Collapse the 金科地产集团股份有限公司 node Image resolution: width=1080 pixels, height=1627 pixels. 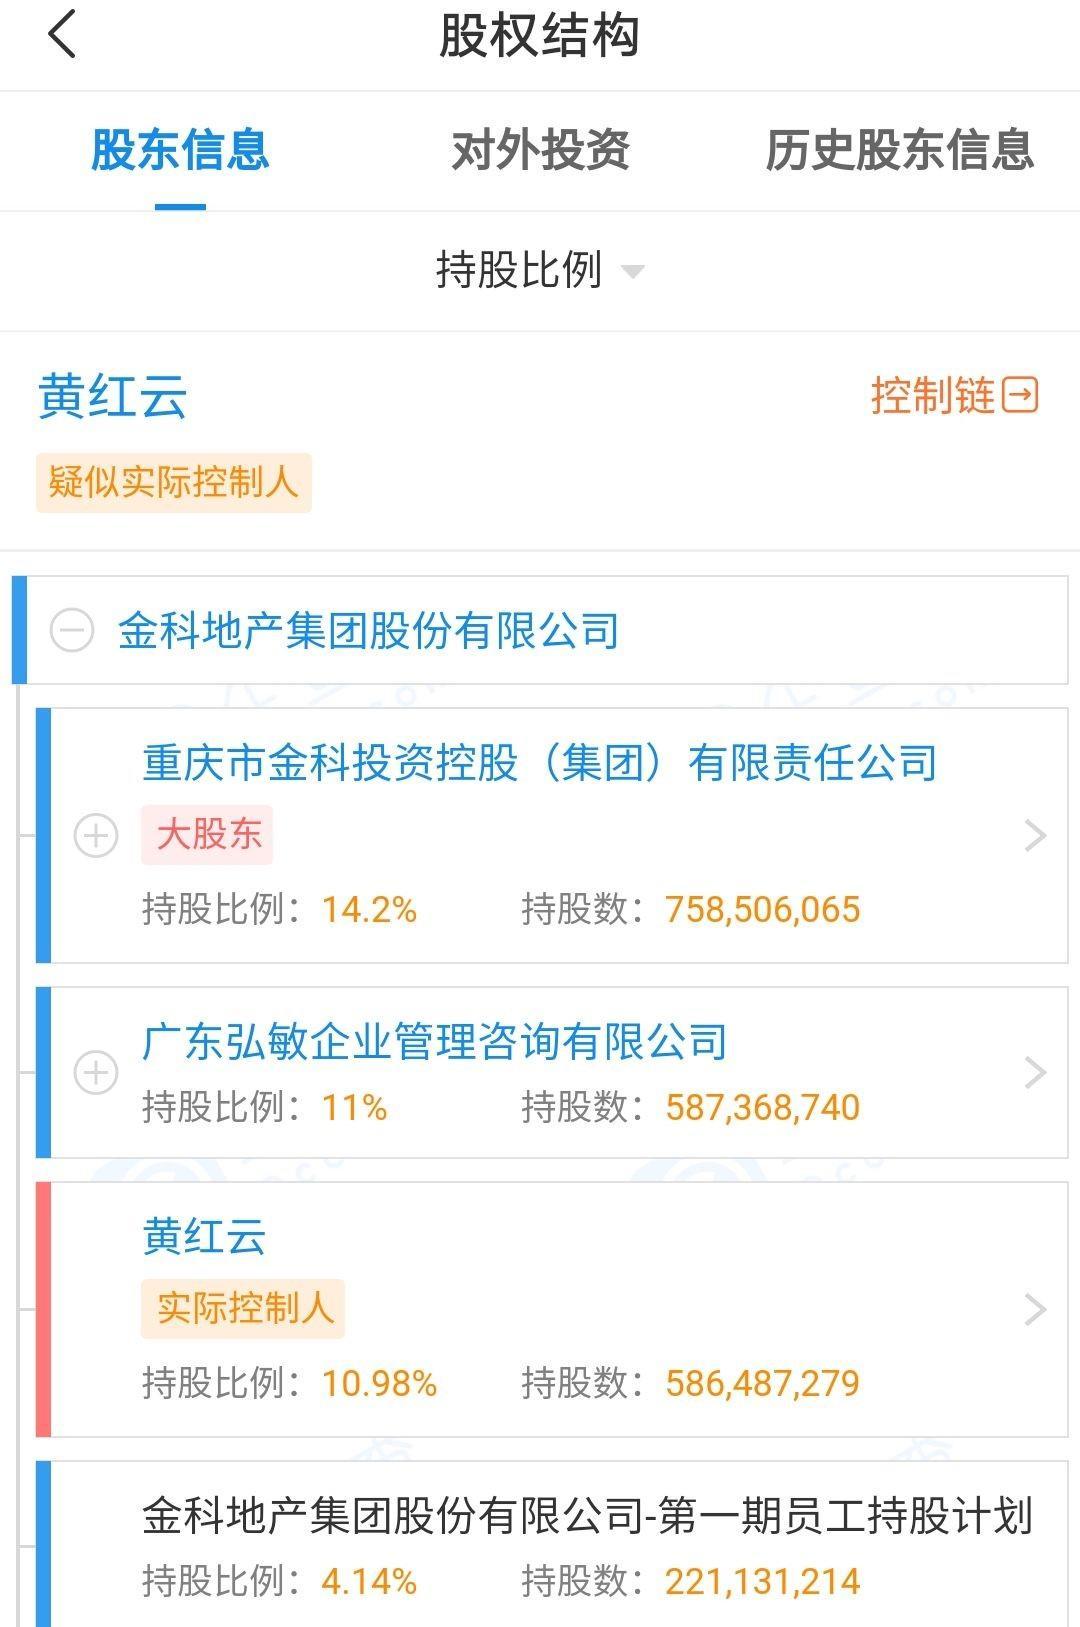(x=72, y=631)
